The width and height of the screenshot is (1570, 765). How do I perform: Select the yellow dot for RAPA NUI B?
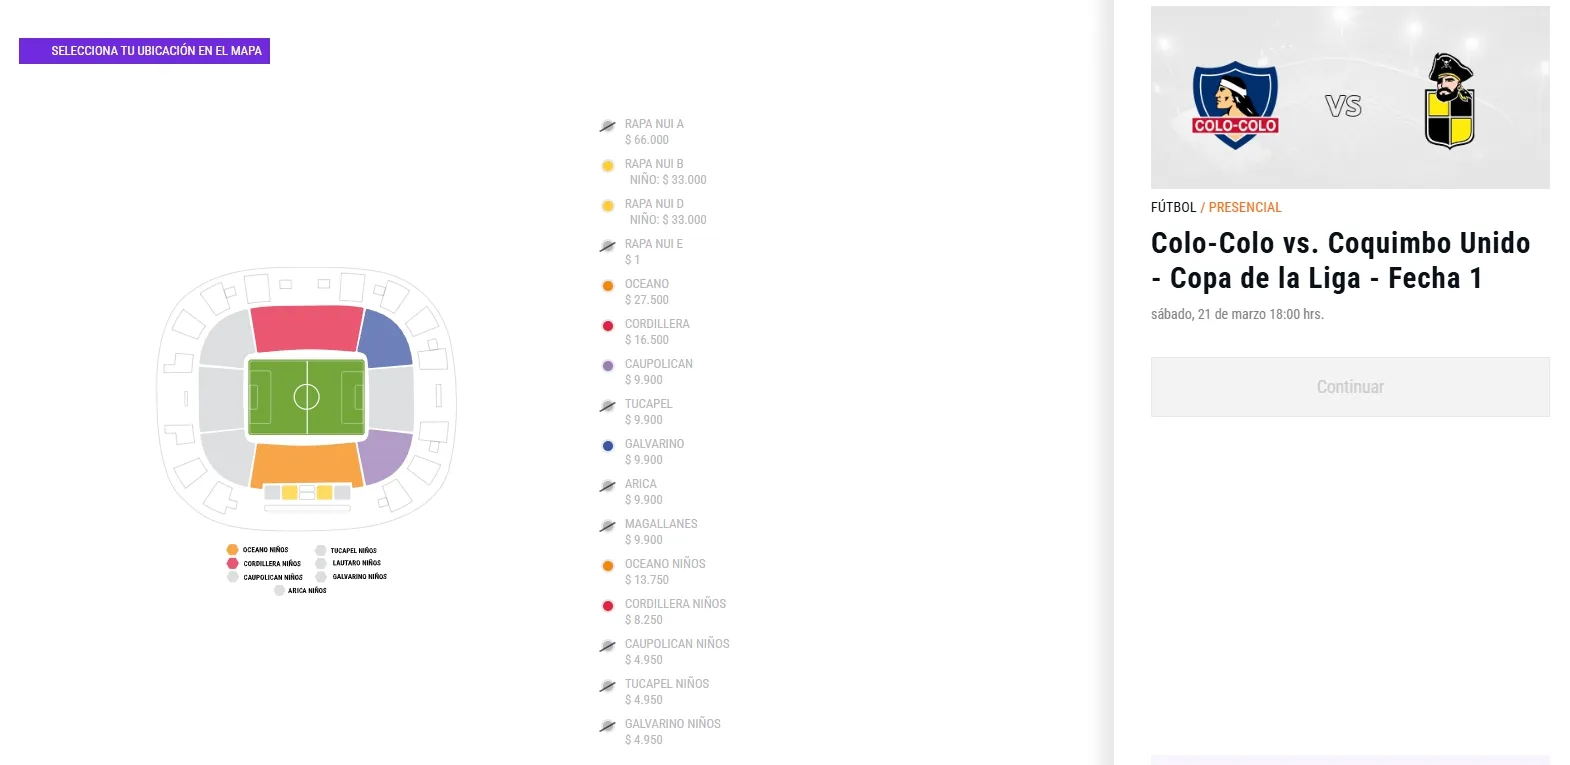click(x=607, y=166)
